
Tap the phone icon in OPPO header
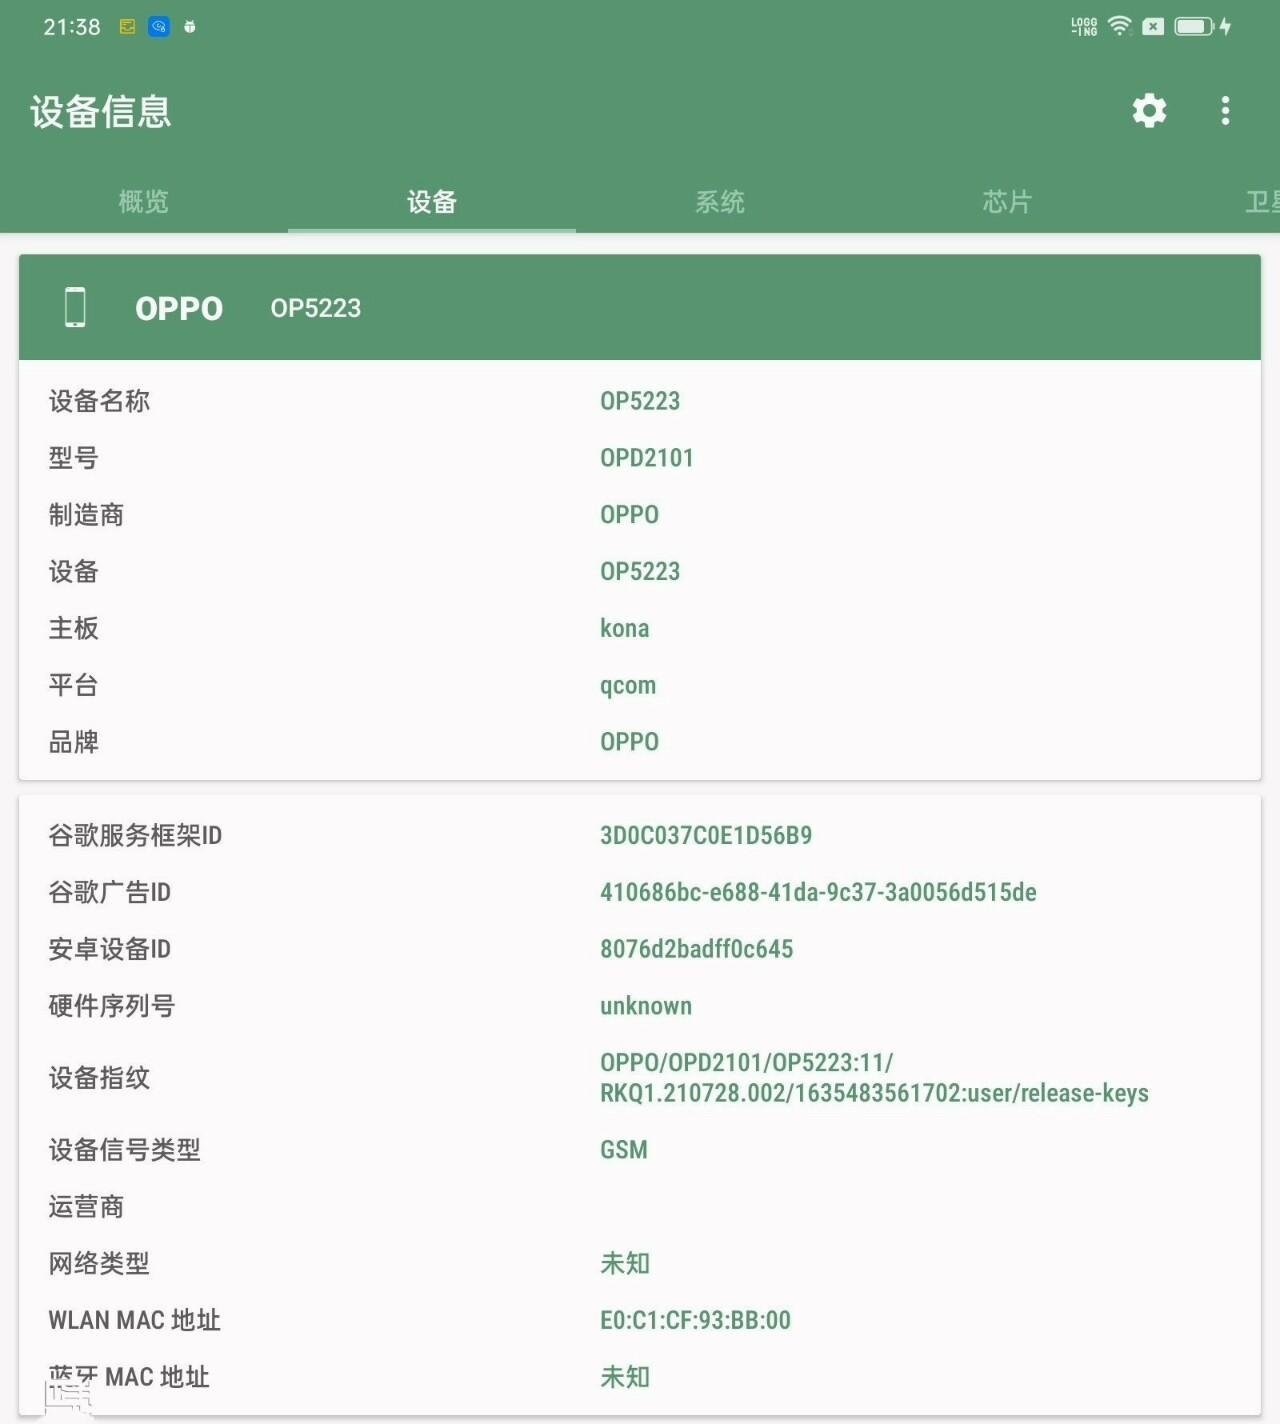click(75, 307)
